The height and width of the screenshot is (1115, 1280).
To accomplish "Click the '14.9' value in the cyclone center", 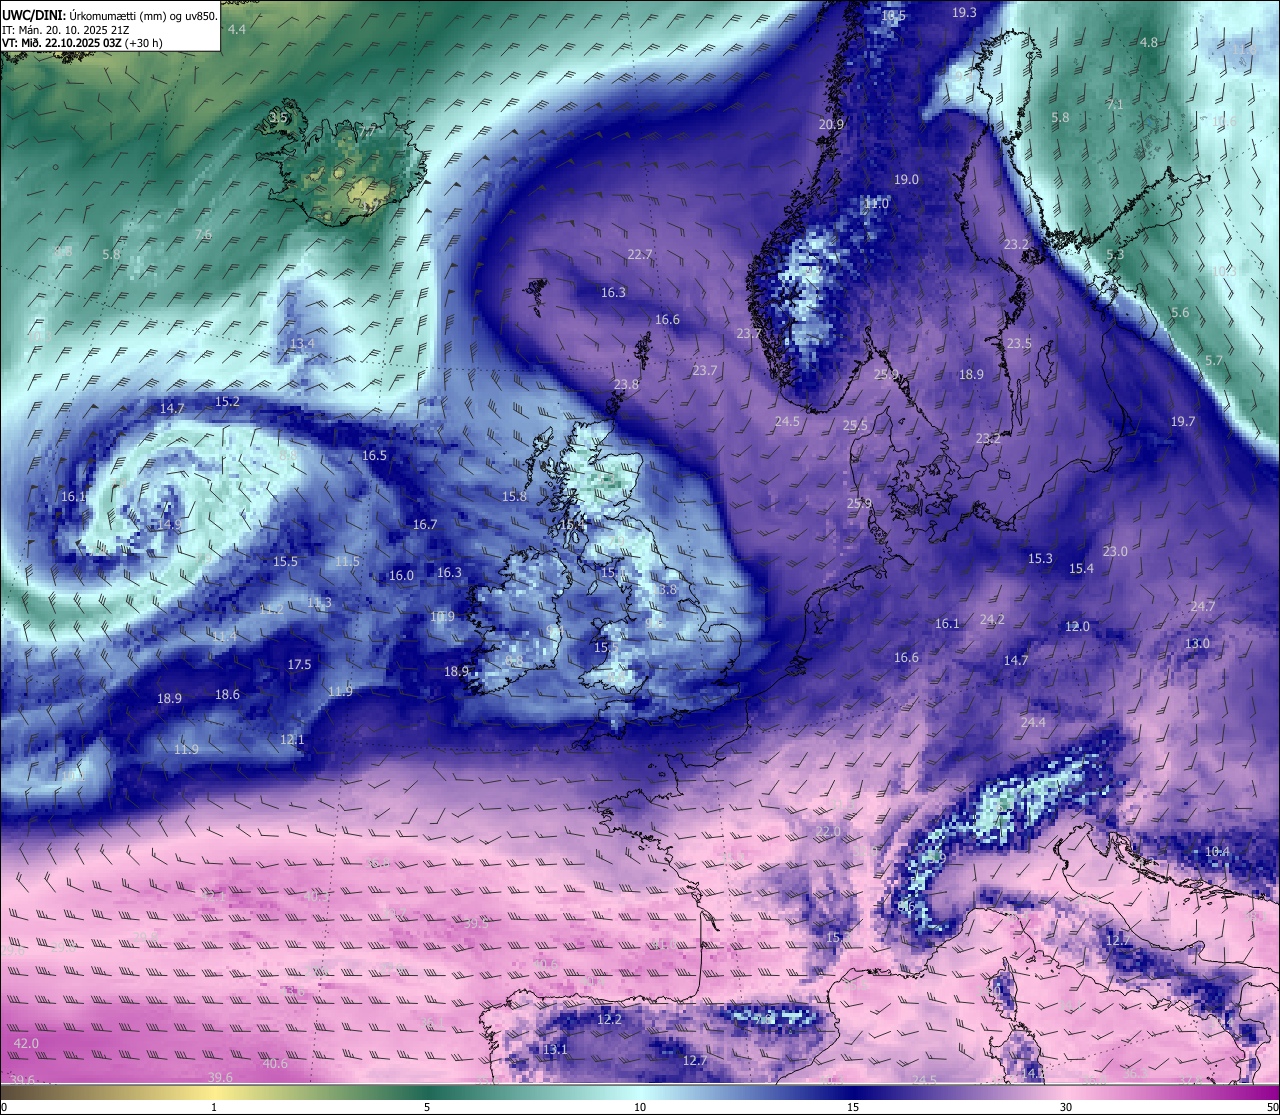I will [169, 525].
